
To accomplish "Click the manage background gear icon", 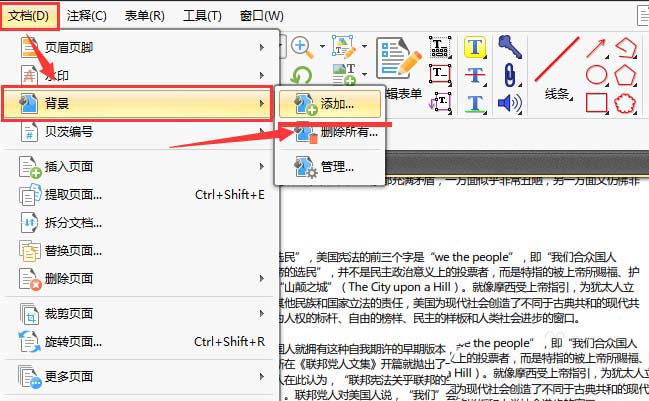I will (x=305, y=167).
